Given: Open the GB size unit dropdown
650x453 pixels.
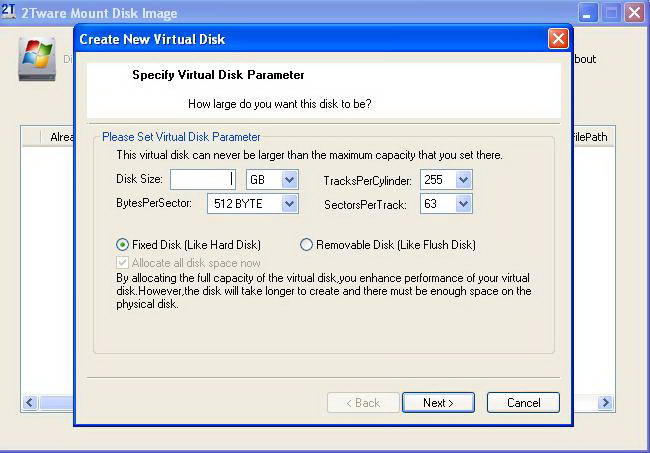Looking at the screenshot, I should tap(289, 180).
